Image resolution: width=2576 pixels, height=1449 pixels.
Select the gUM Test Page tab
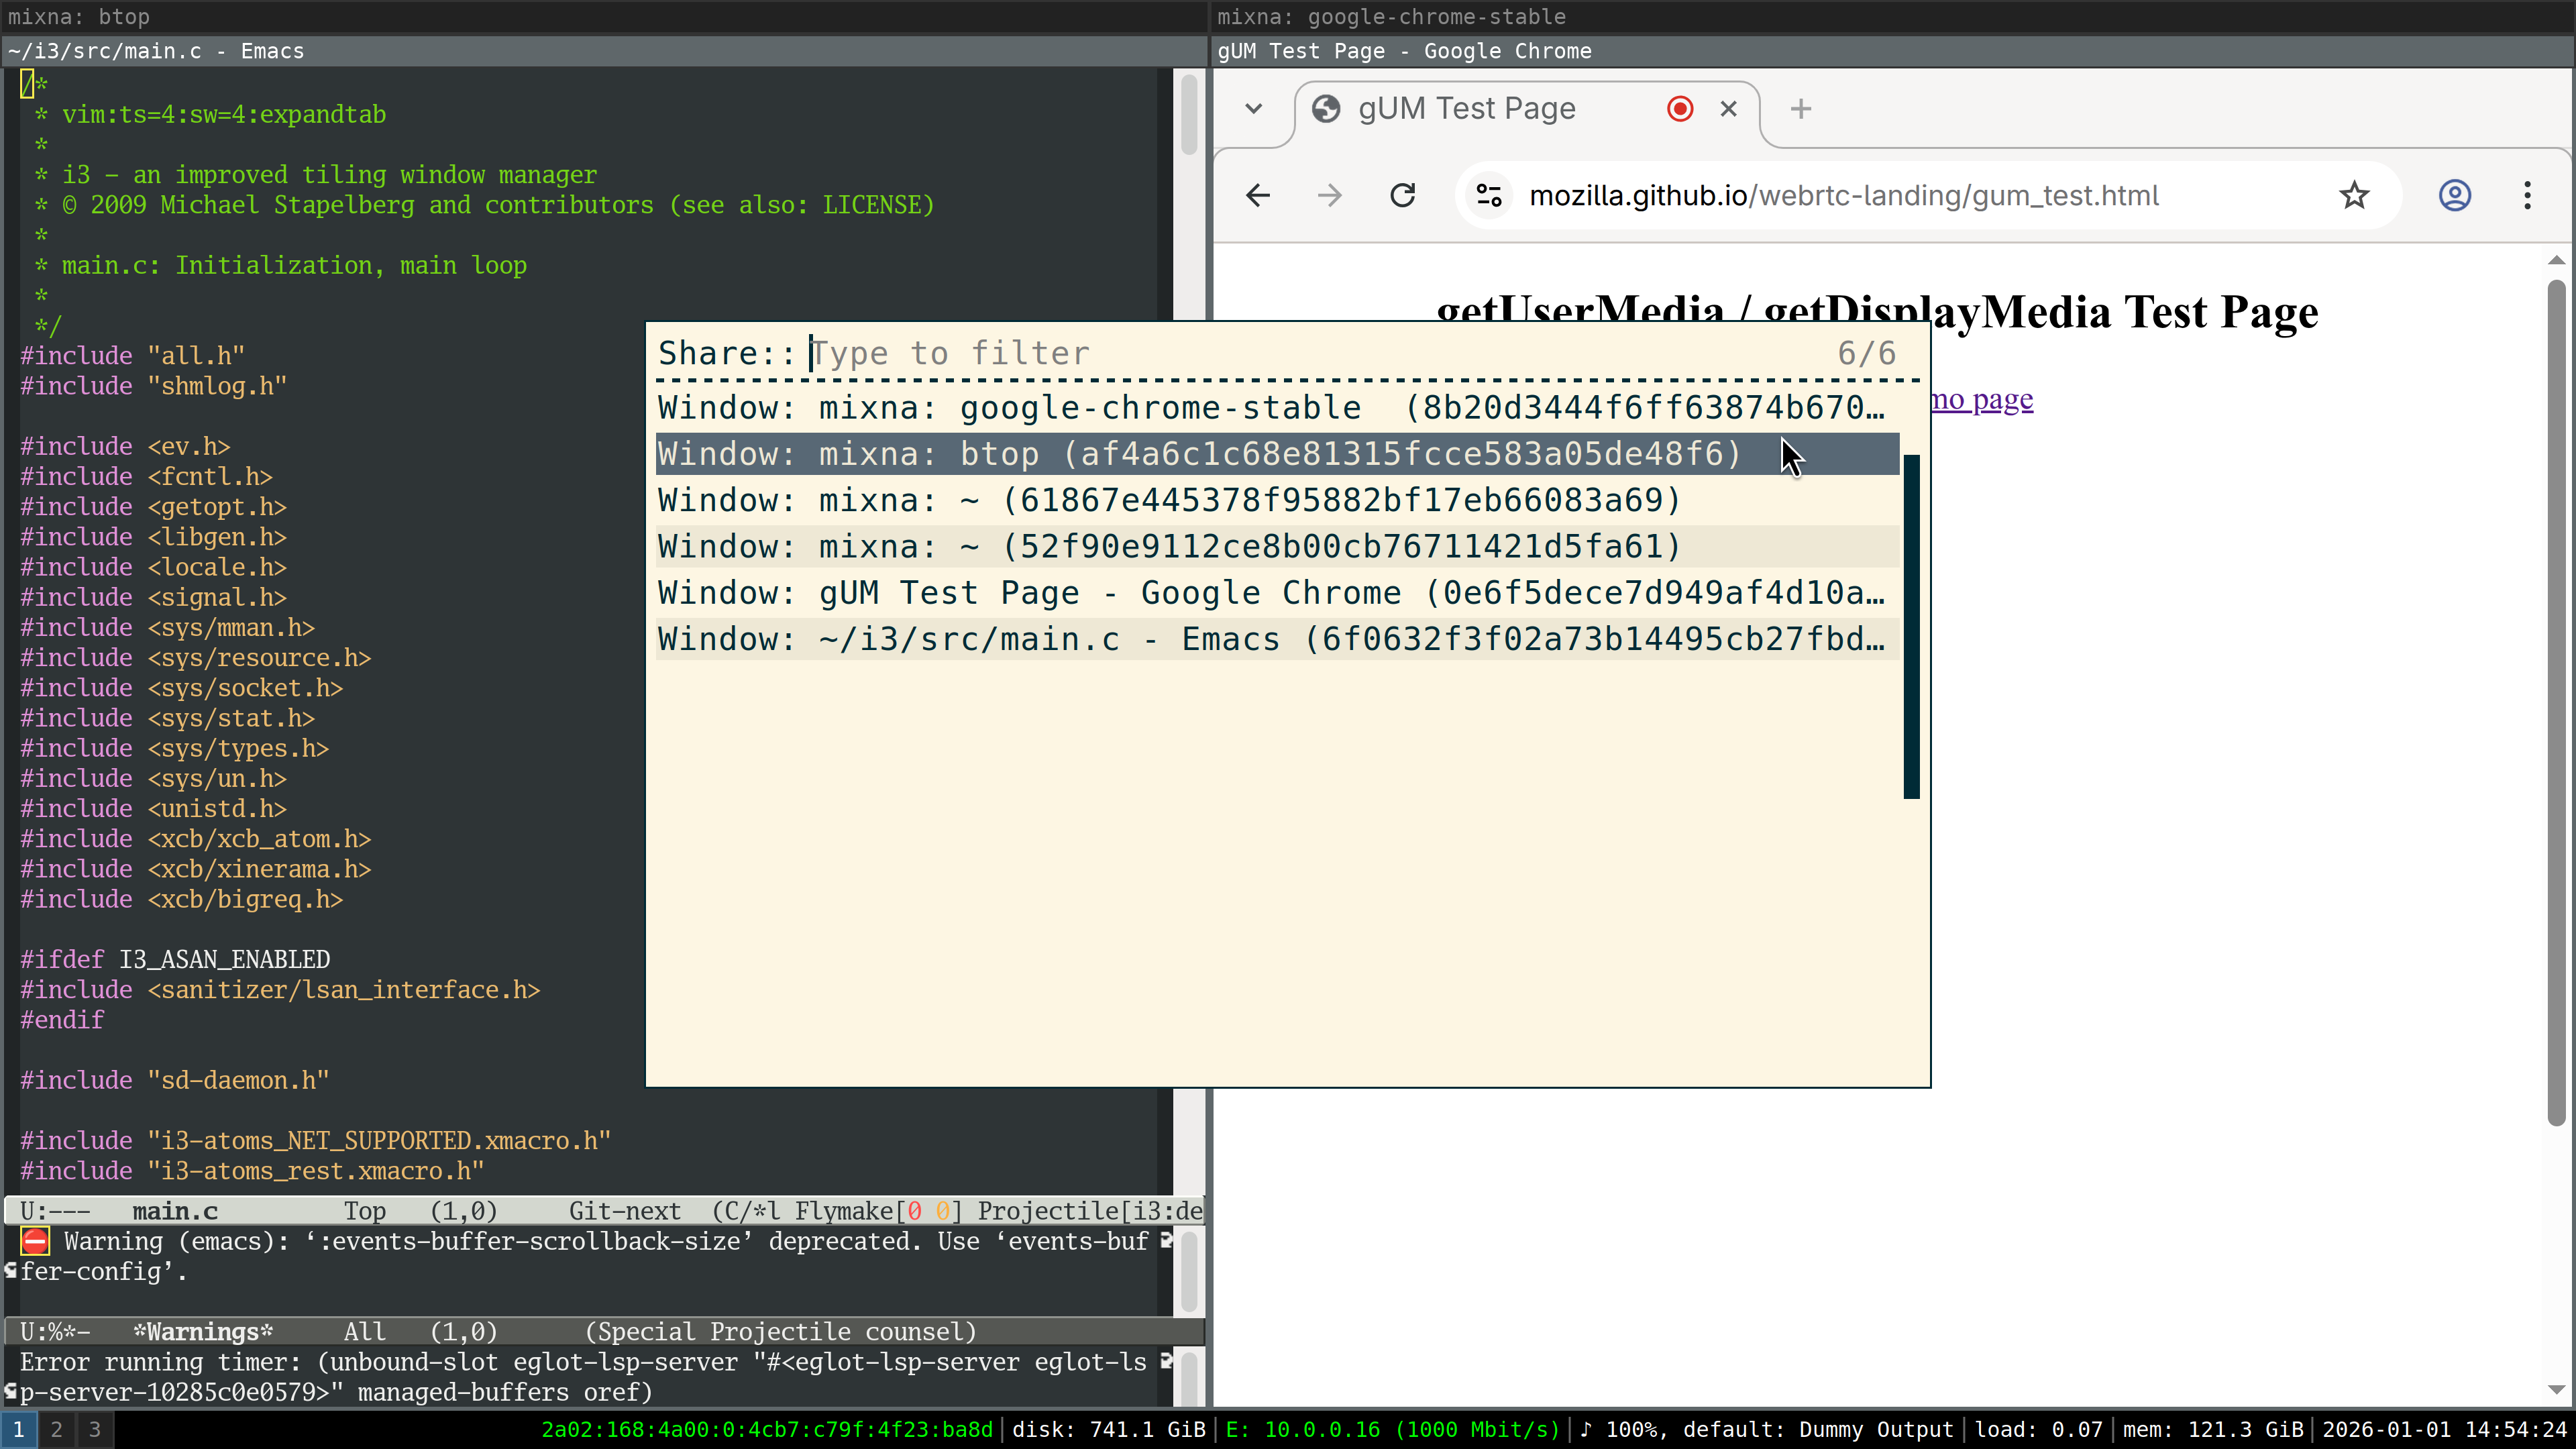coord(1466,109)
